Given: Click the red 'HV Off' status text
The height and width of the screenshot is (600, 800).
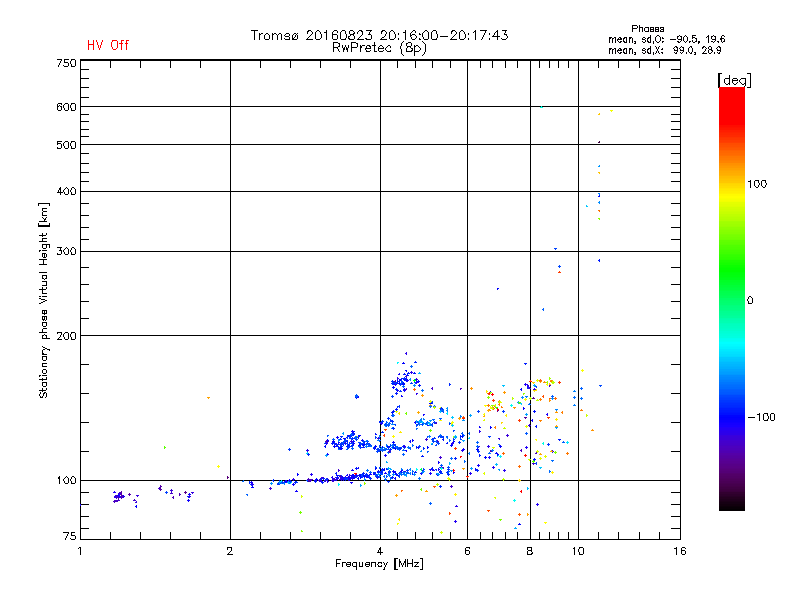Looking at the screenshot, I should (108, 45).
